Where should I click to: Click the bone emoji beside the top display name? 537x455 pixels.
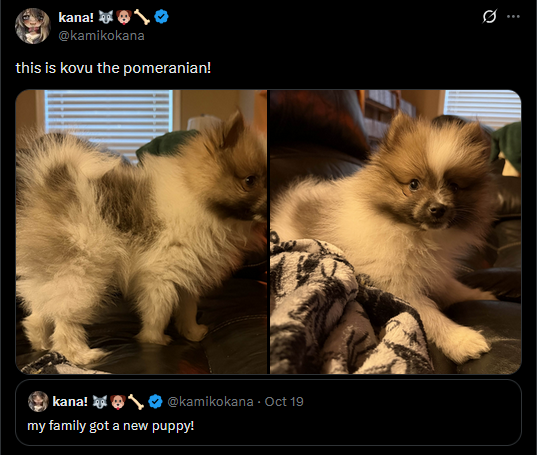coord(142,17)
